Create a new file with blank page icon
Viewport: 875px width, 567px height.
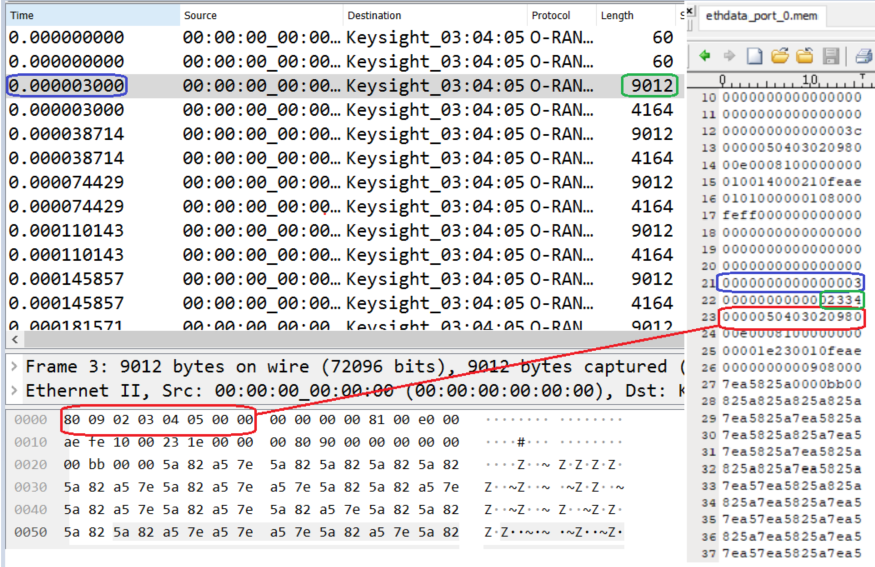pos(755,55)
